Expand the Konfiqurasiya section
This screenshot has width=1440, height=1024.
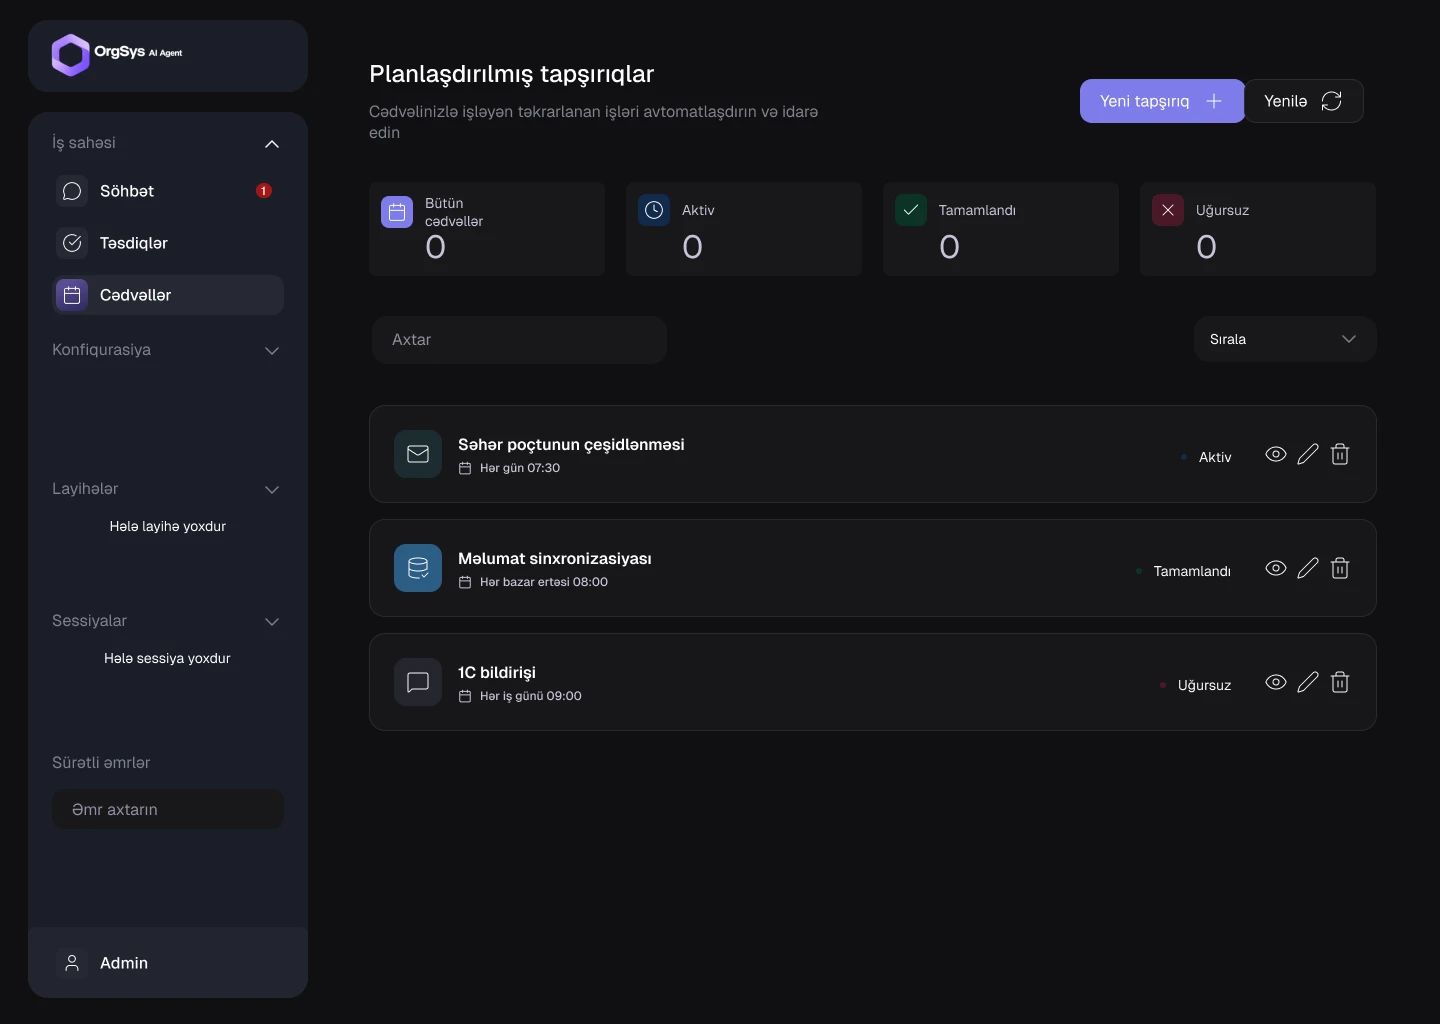271,351
